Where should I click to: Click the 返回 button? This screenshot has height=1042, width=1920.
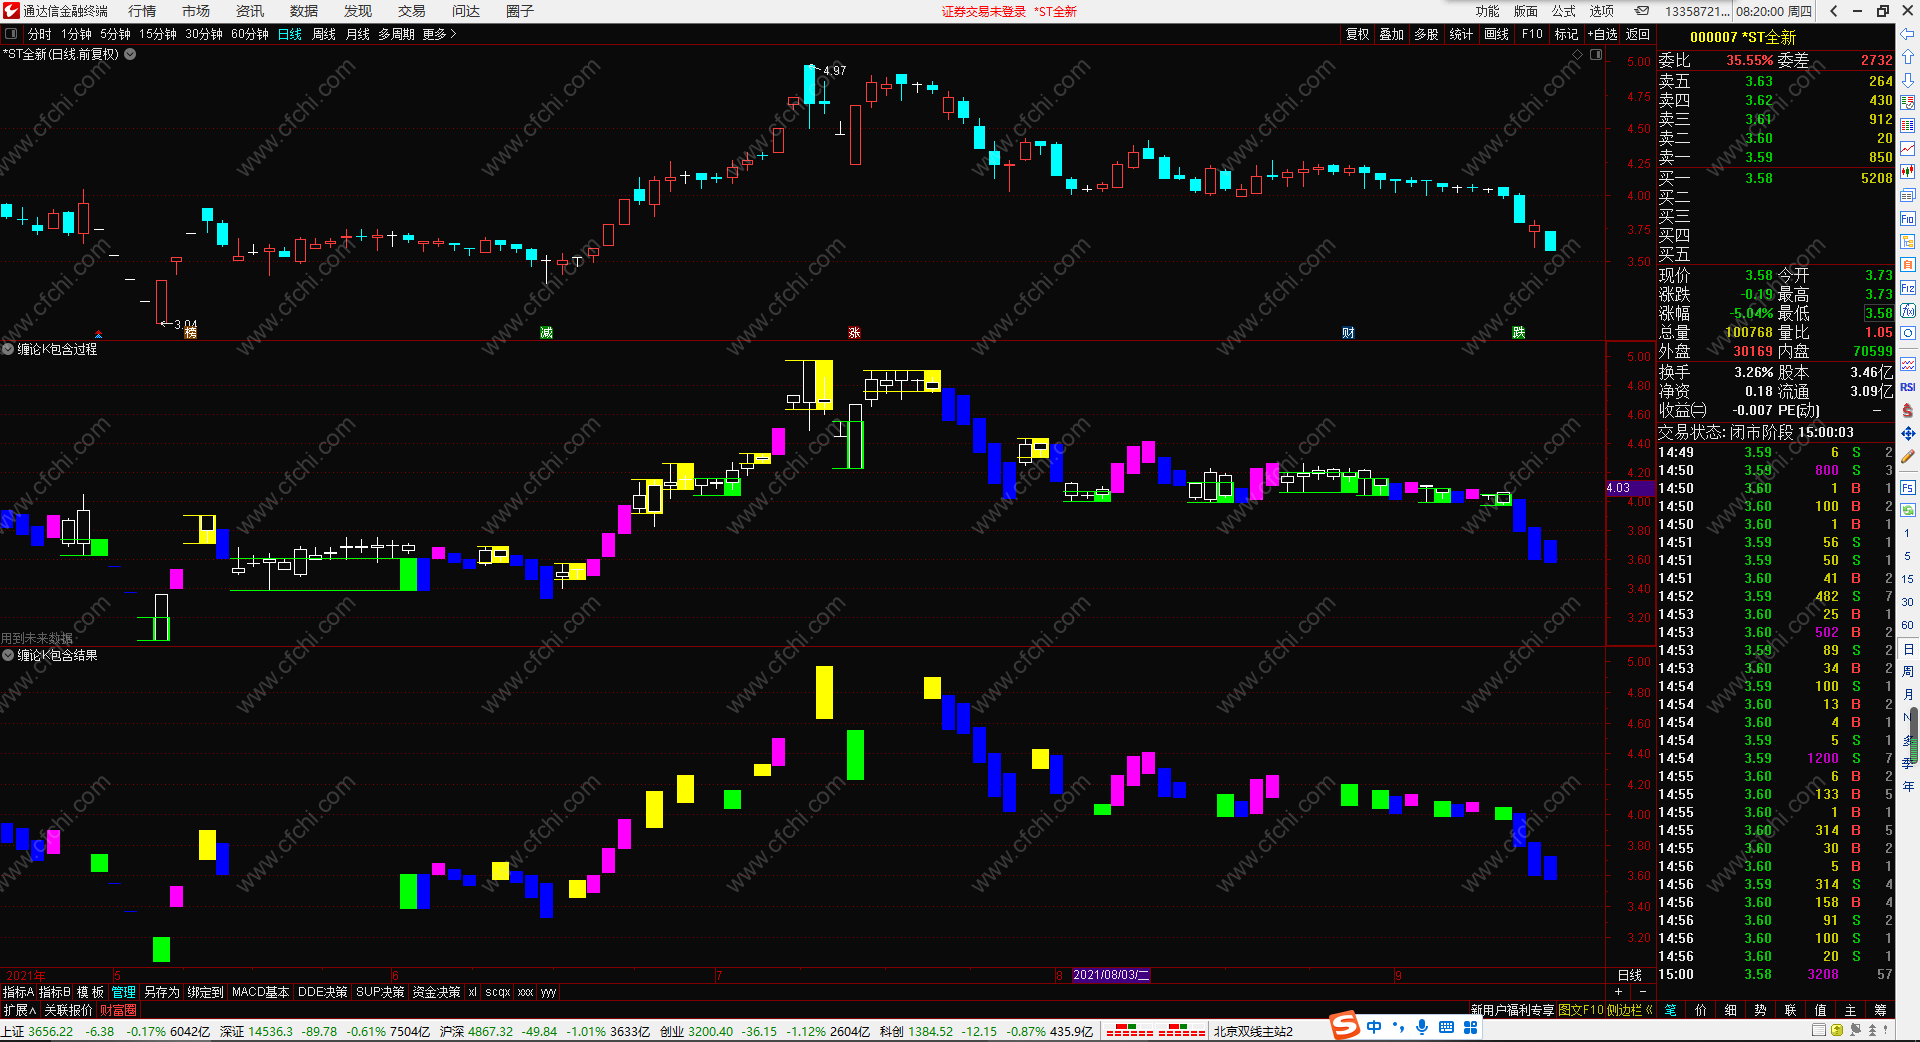point(1638,34)
